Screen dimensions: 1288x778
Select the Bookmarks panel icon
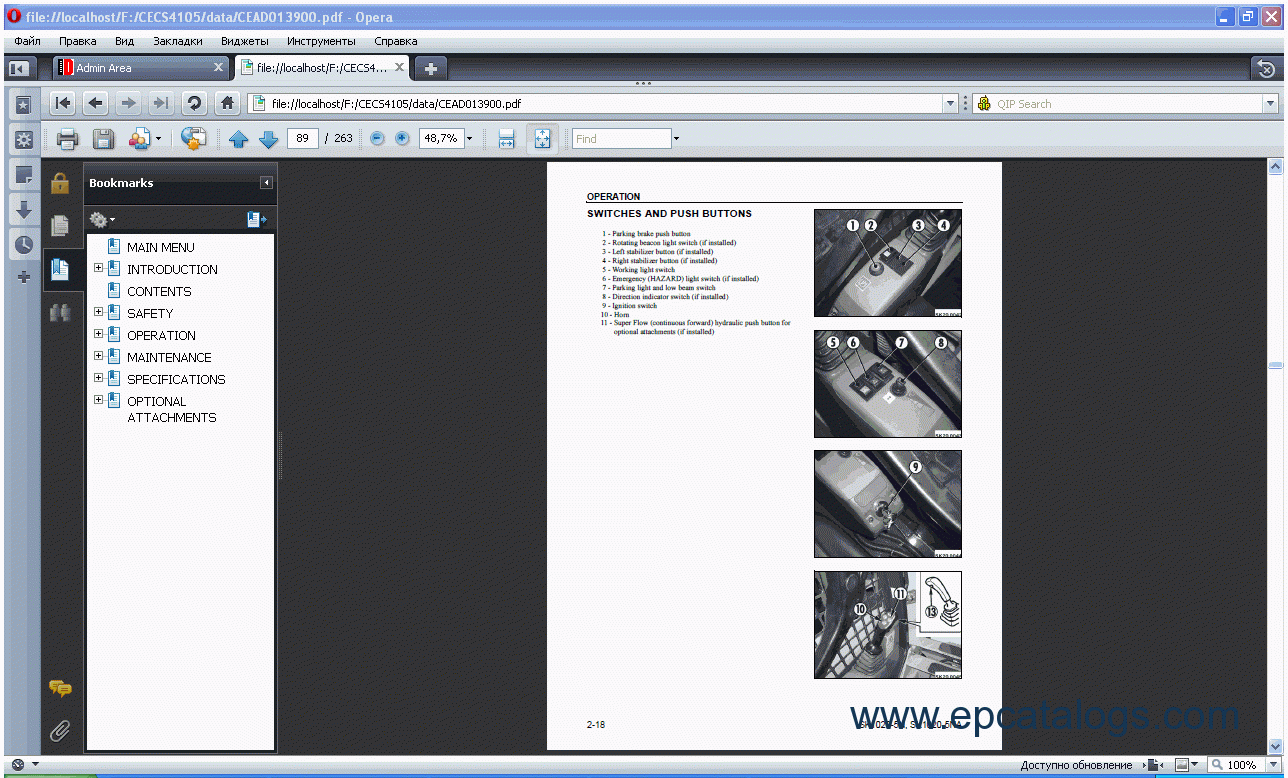[x=60, y=269]
